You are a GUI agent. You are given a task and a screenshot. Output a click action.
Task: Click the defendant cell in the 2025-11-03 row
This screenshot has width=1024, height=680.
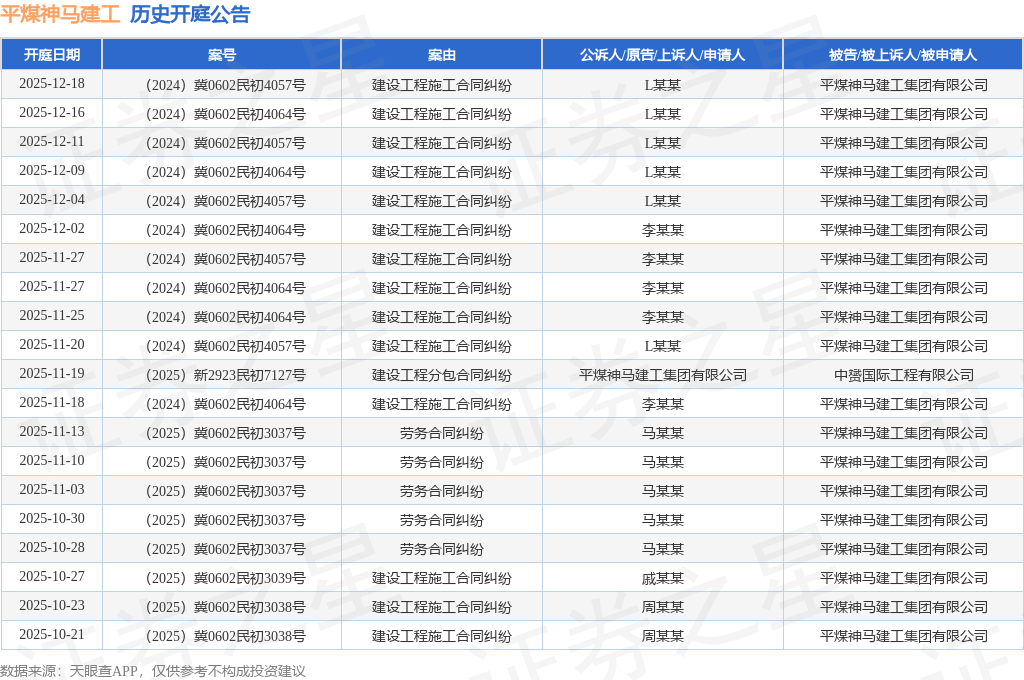[x=904, y=491]
